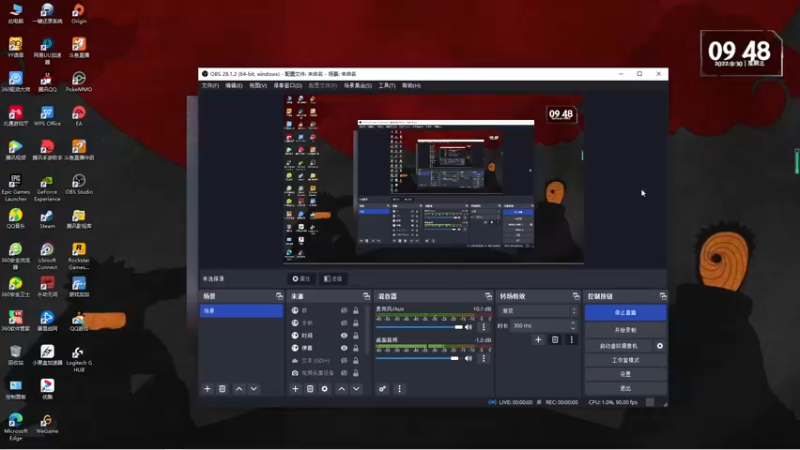Viewport: 800px width, 450px height.
Task: Open the 工具(T) menu
Action: [x=387, y=86]
